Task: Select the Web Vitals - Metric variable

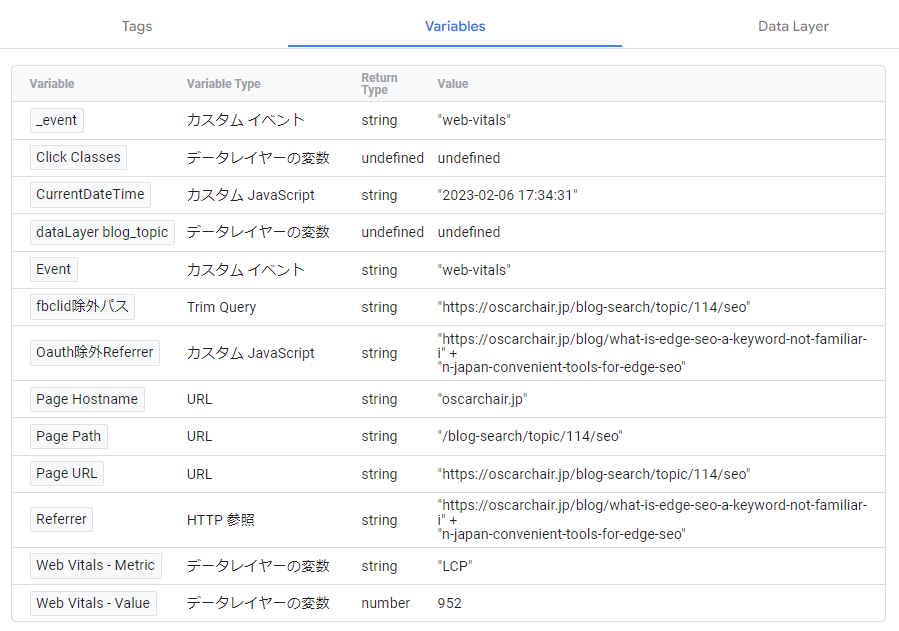Action: click(x=95, y=565)
